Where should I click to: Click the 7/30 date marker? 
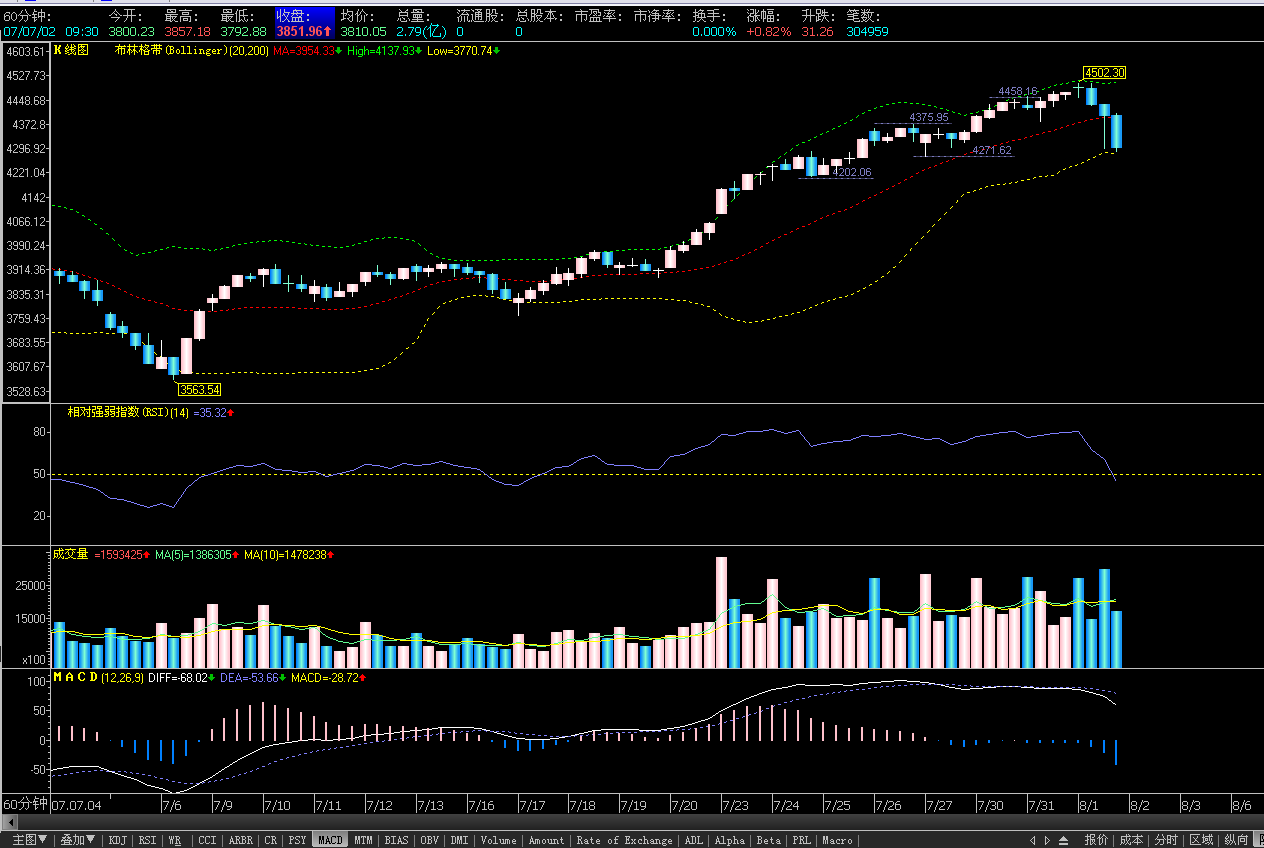click(x=990, y=805)
